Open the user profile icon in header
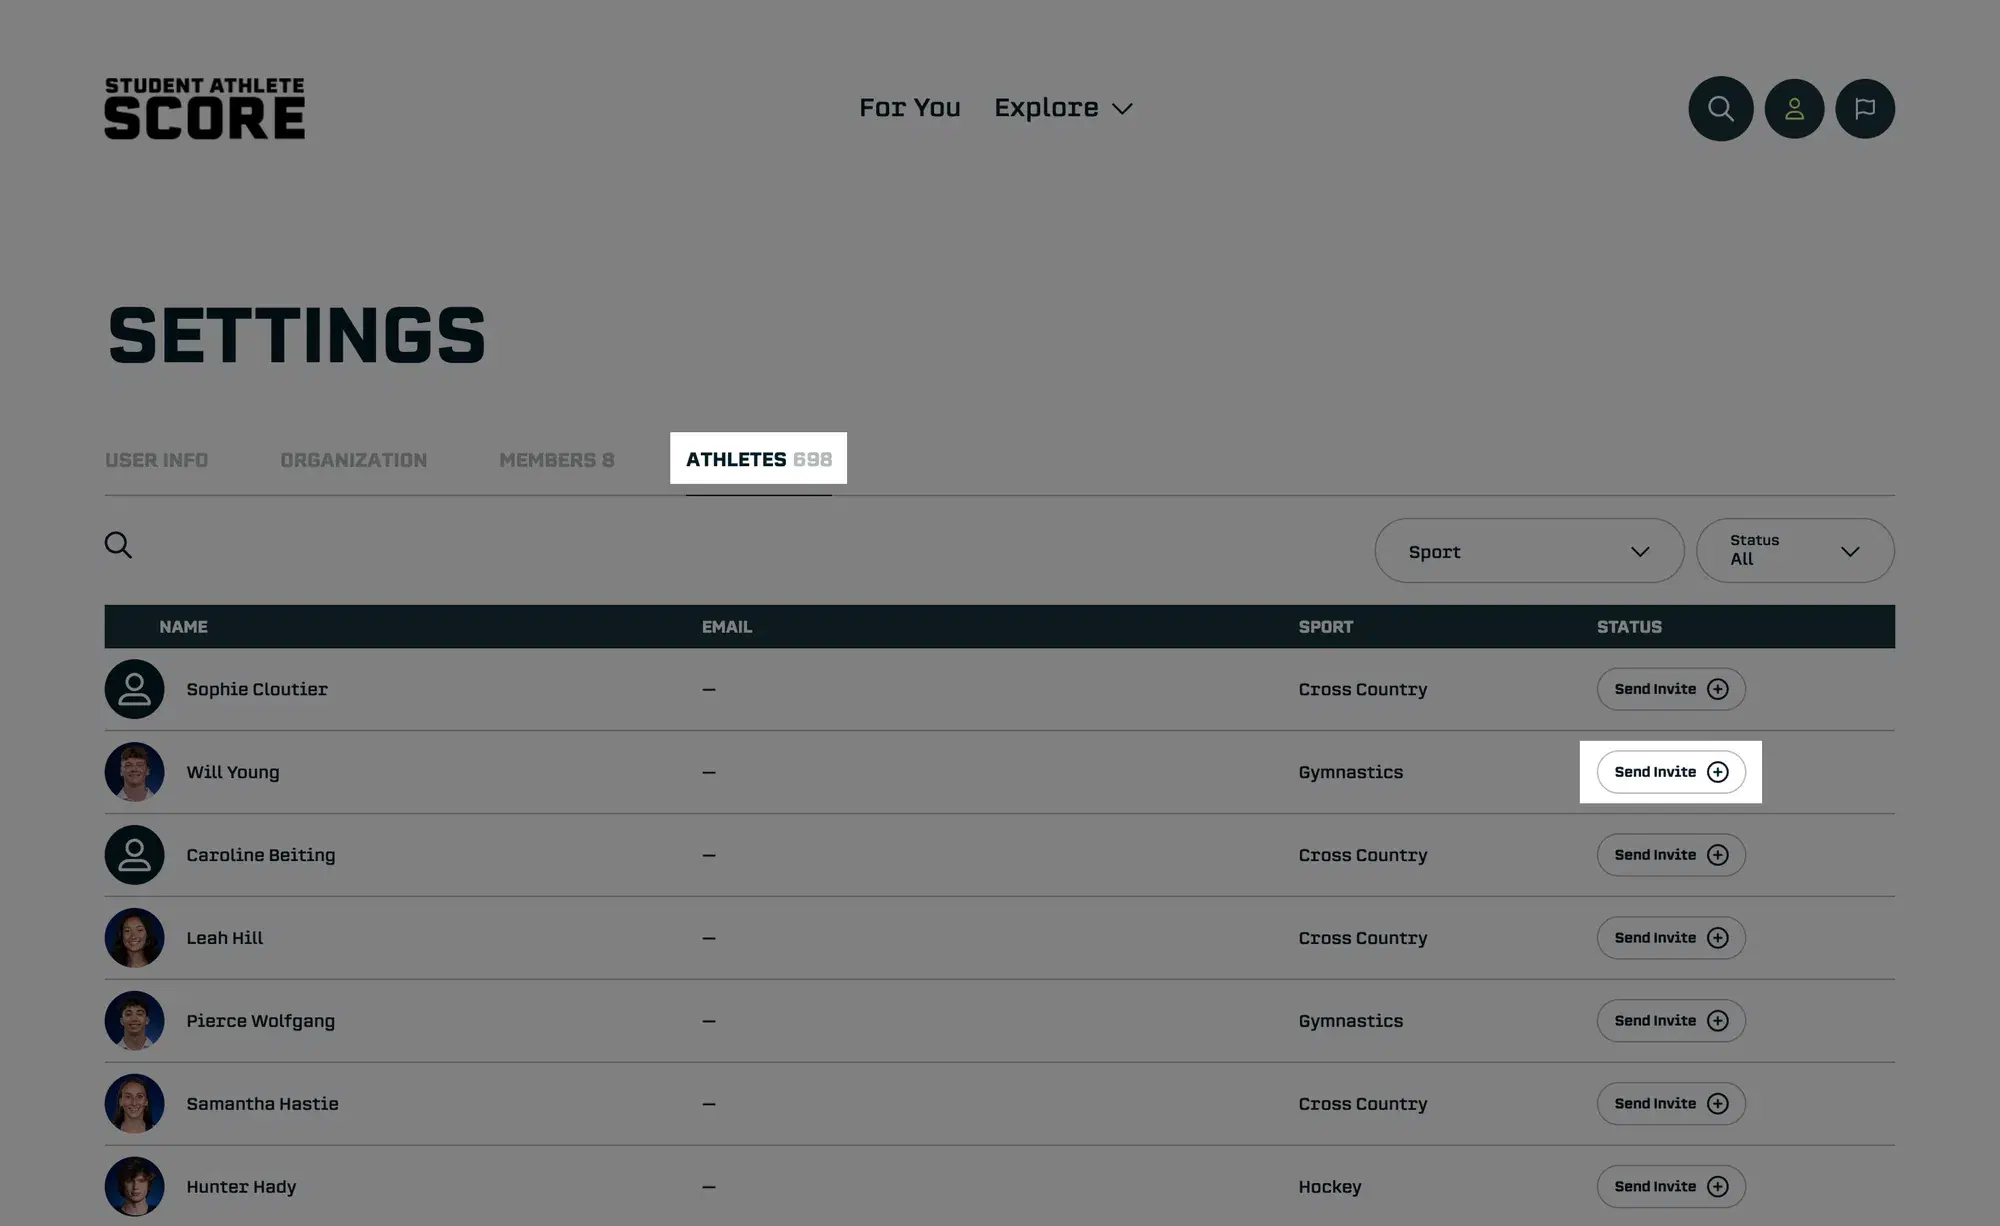2000x1226 pixels. coord(1794,108)
